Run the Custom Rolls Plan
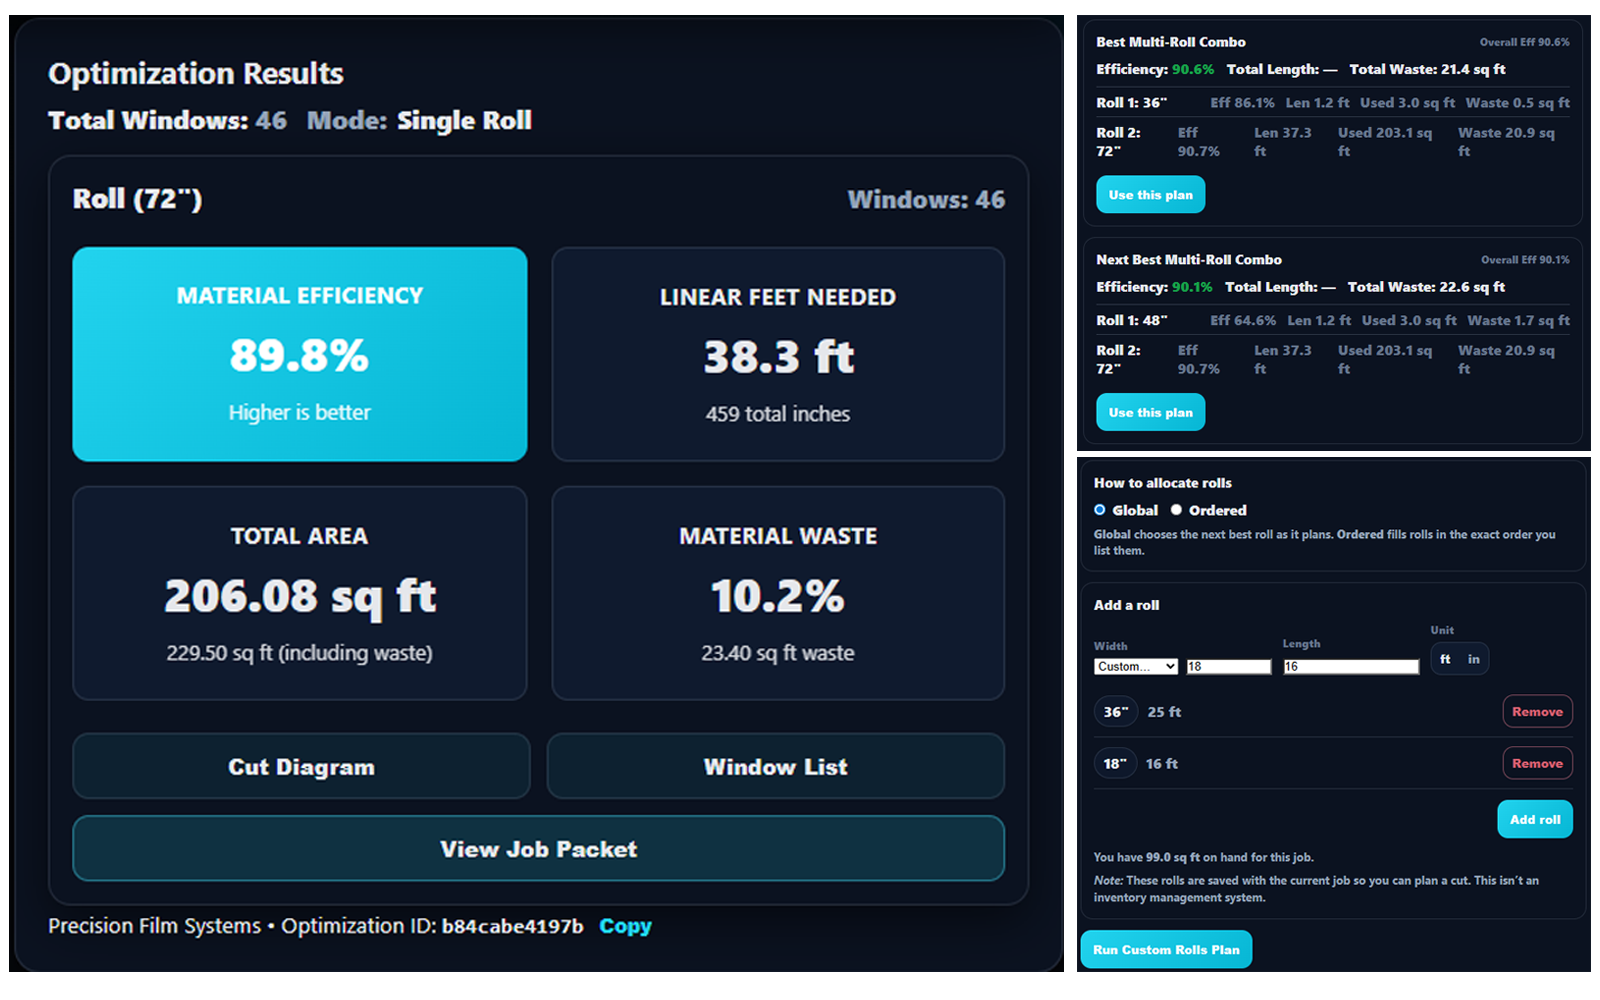1600x1000 pixels. pos(1166,949)
